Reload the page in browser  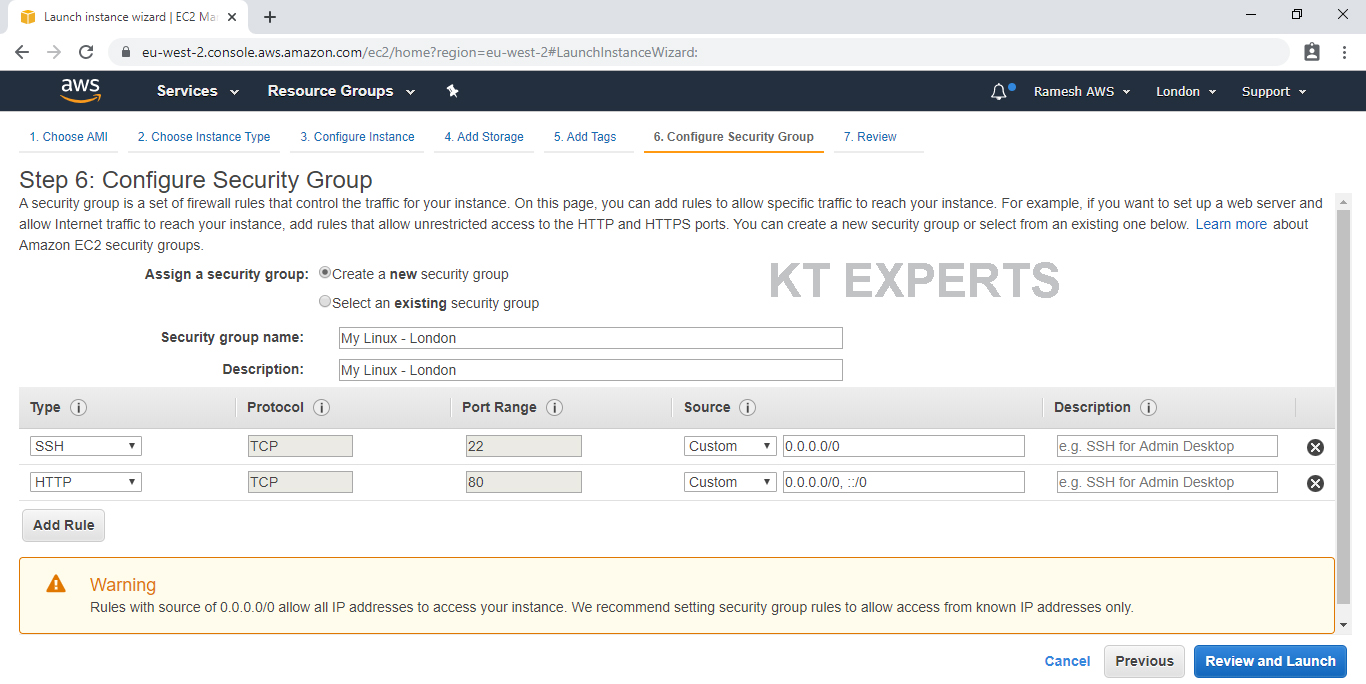pos(86,52)
